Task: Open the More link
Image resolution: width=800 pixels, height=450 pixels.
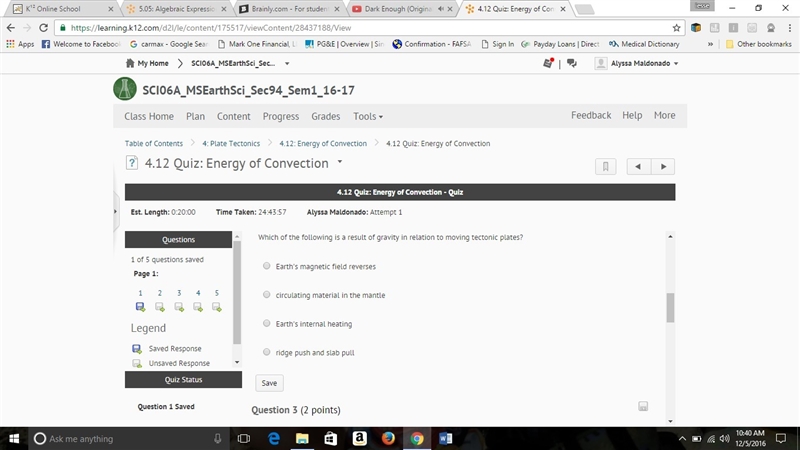Action: [664, 115]
